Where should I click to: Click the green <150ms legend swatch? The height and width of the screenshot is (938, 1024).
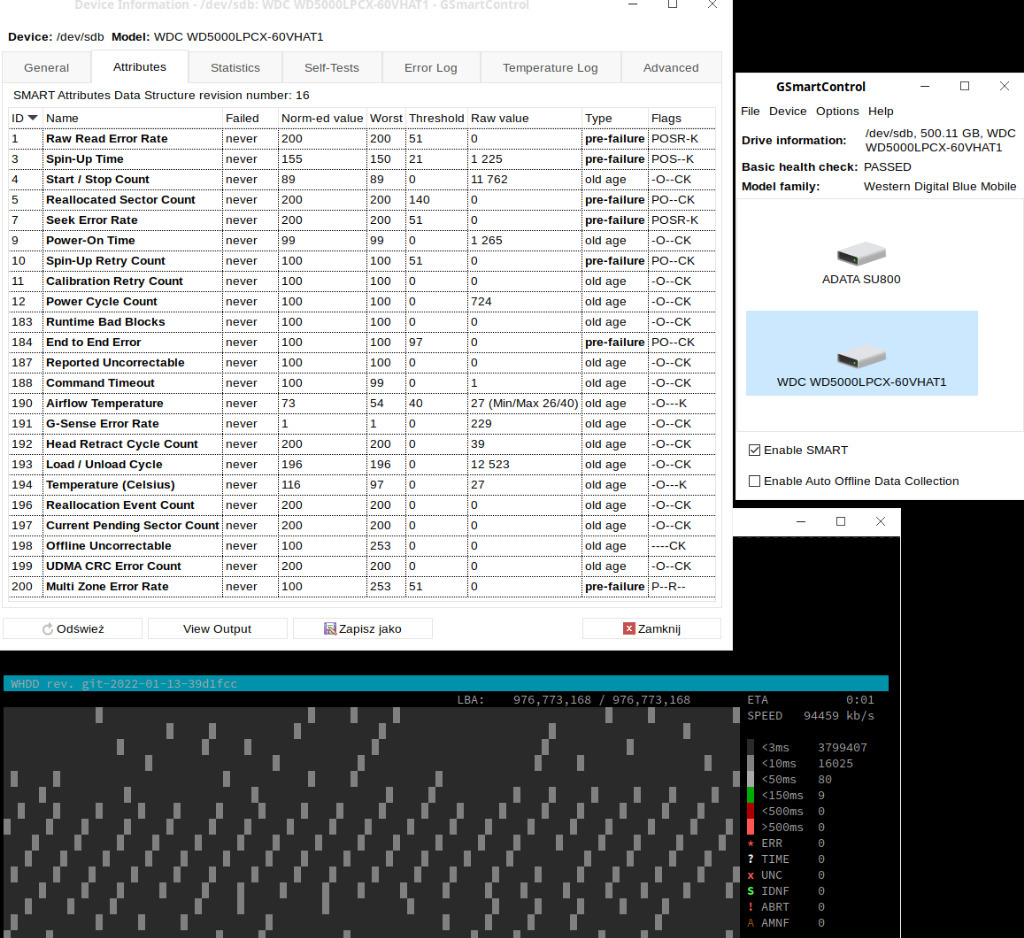[751, 795]
